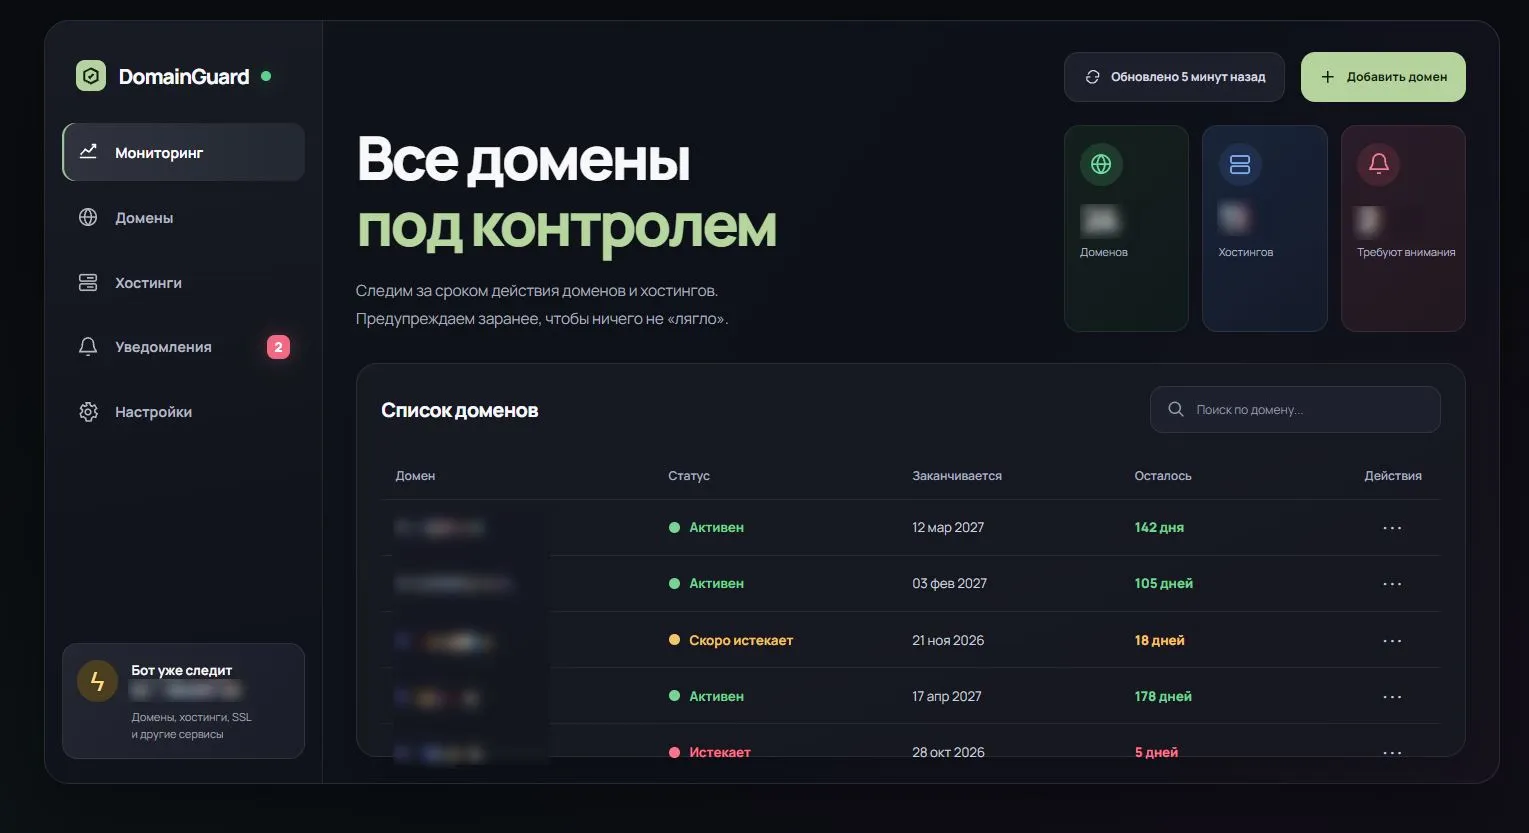Viewport: 1529px width, 833px height.
Task: Click the green globe icon on Доменов card
Action: point(1101,164)
